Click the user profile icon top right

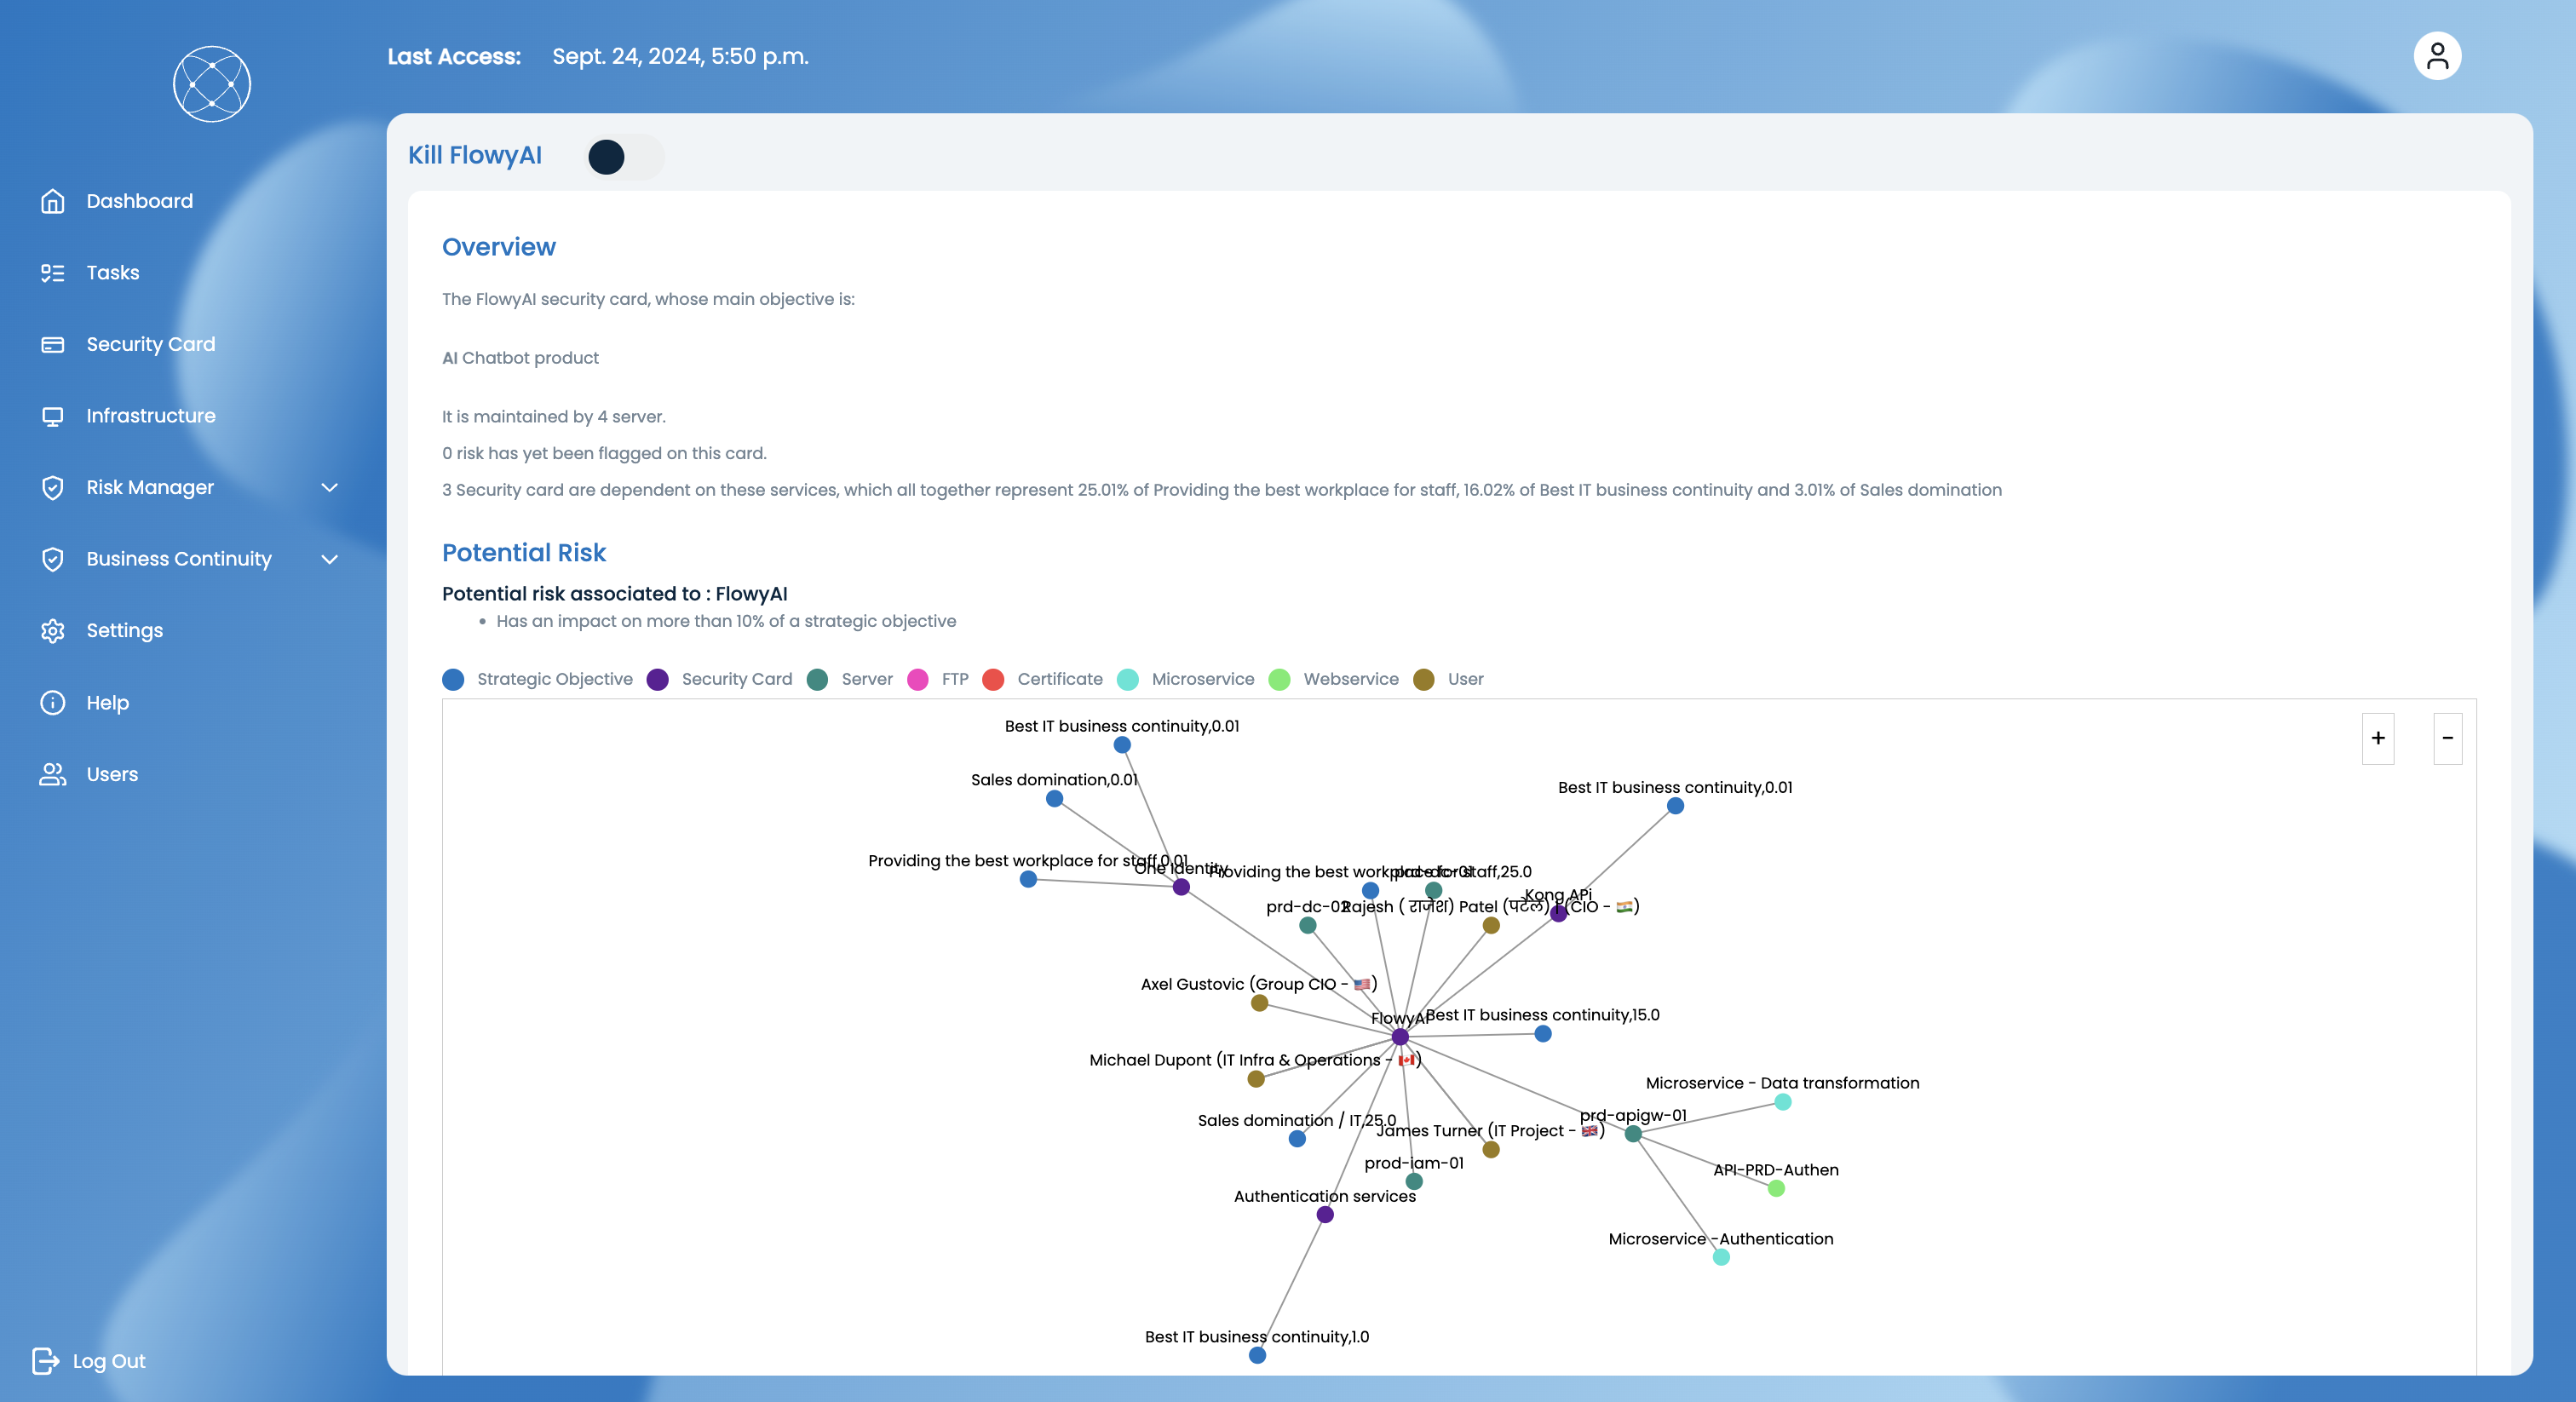click(2438, 55)
